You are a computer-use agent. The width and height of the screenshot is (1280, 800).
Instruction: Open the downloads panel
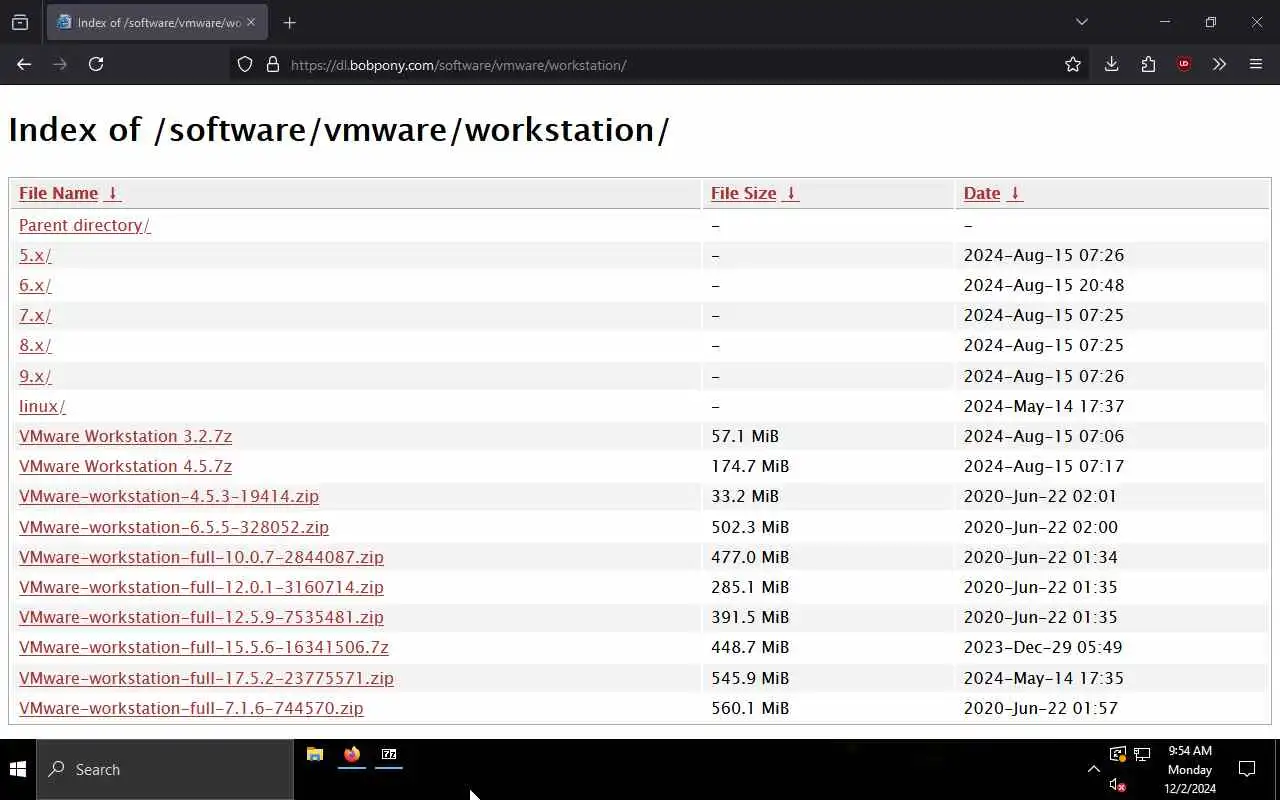(1111, 64)
